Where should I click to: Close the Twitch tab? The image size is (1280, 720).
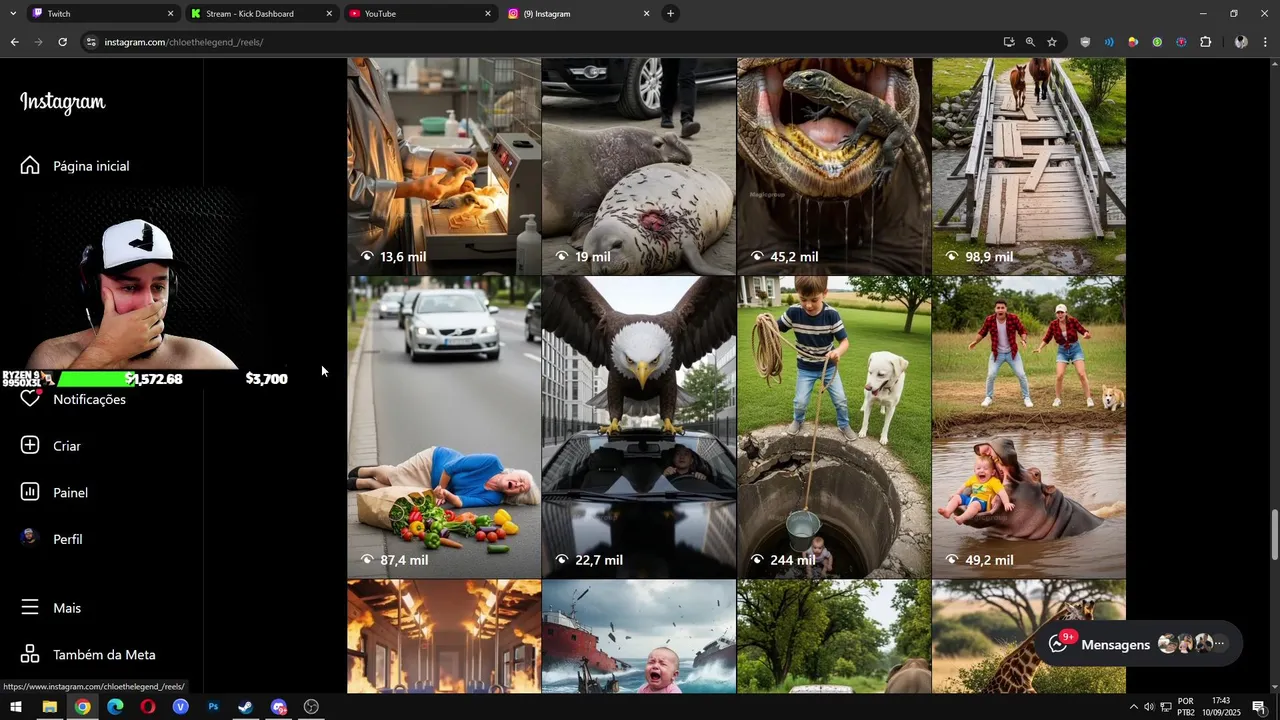point(170,14)
